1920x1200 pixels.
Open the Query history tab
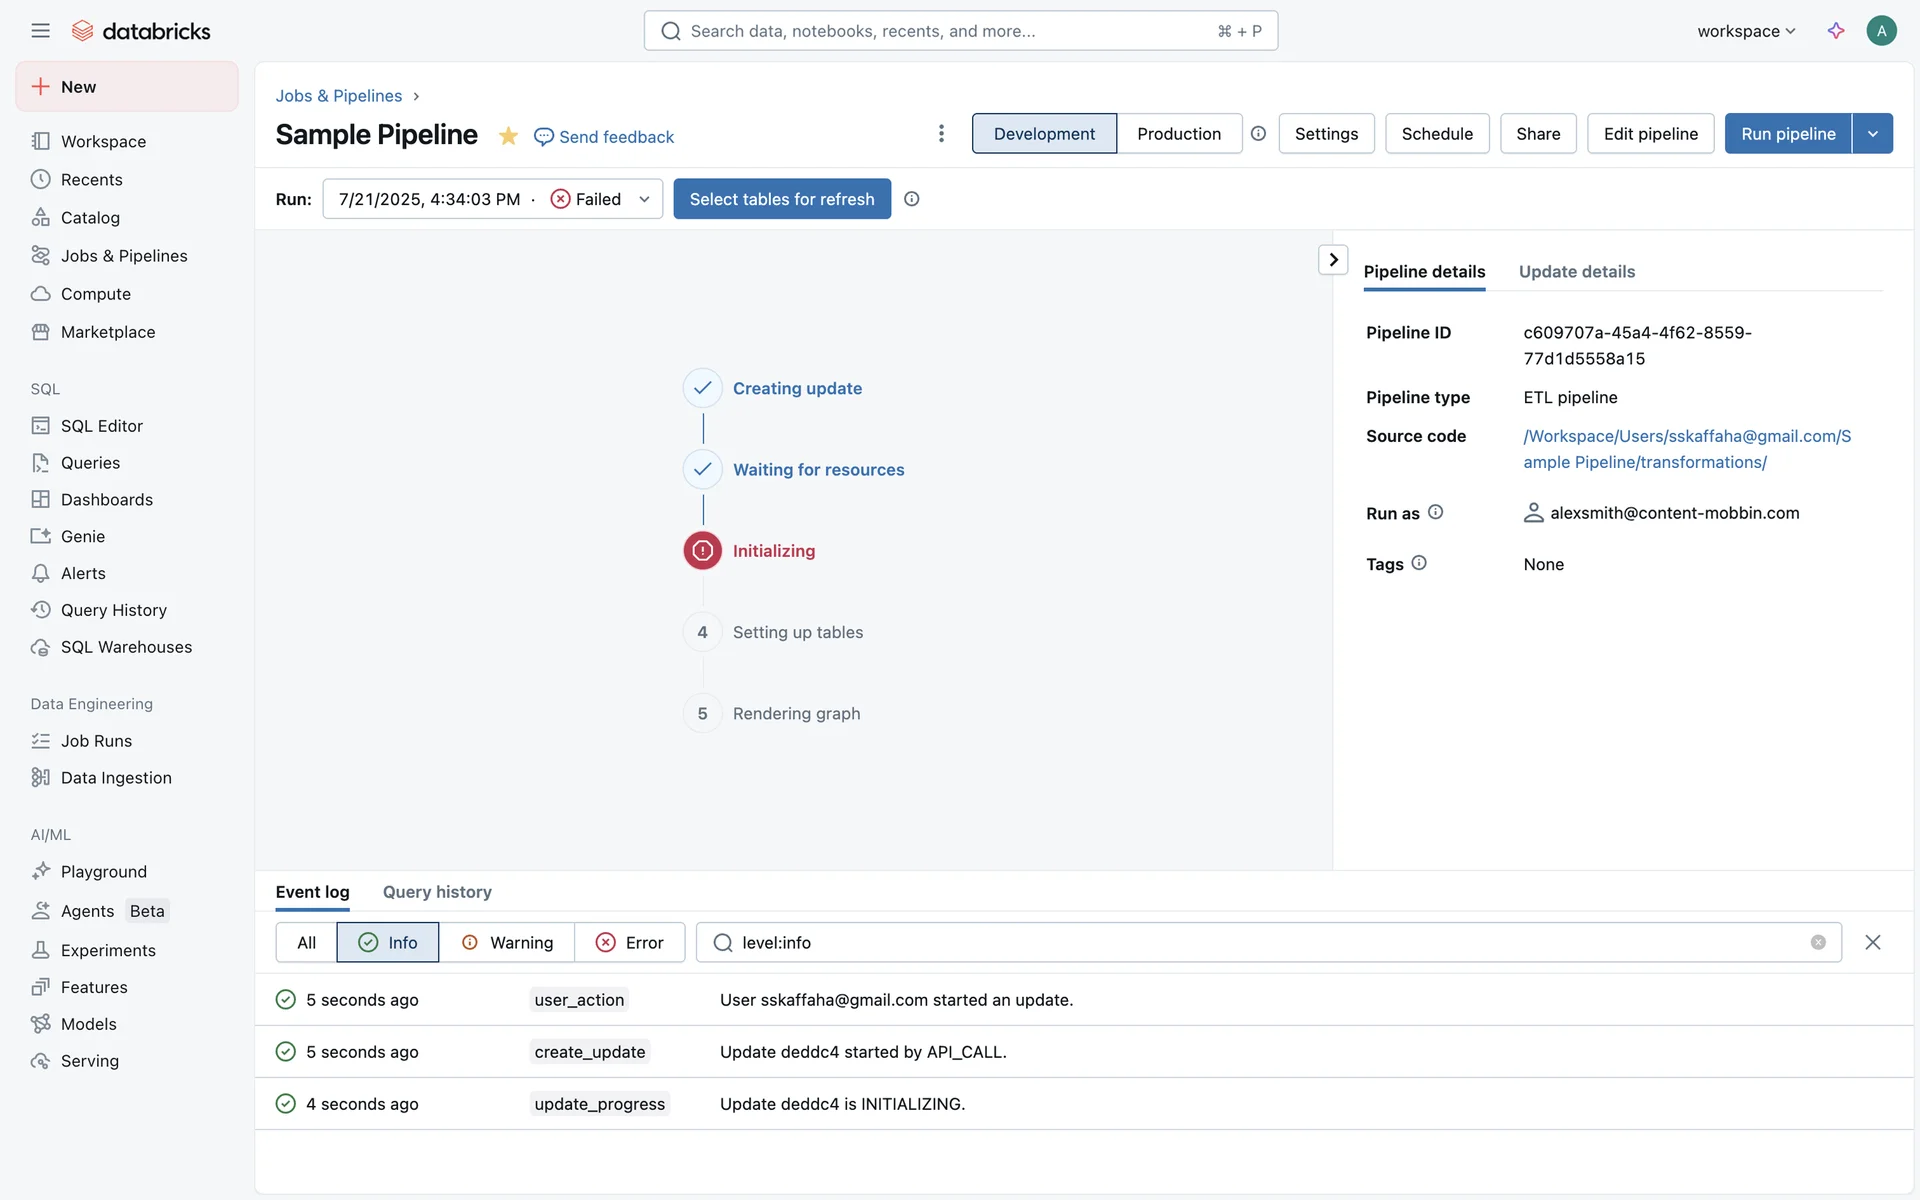(437, 892)
